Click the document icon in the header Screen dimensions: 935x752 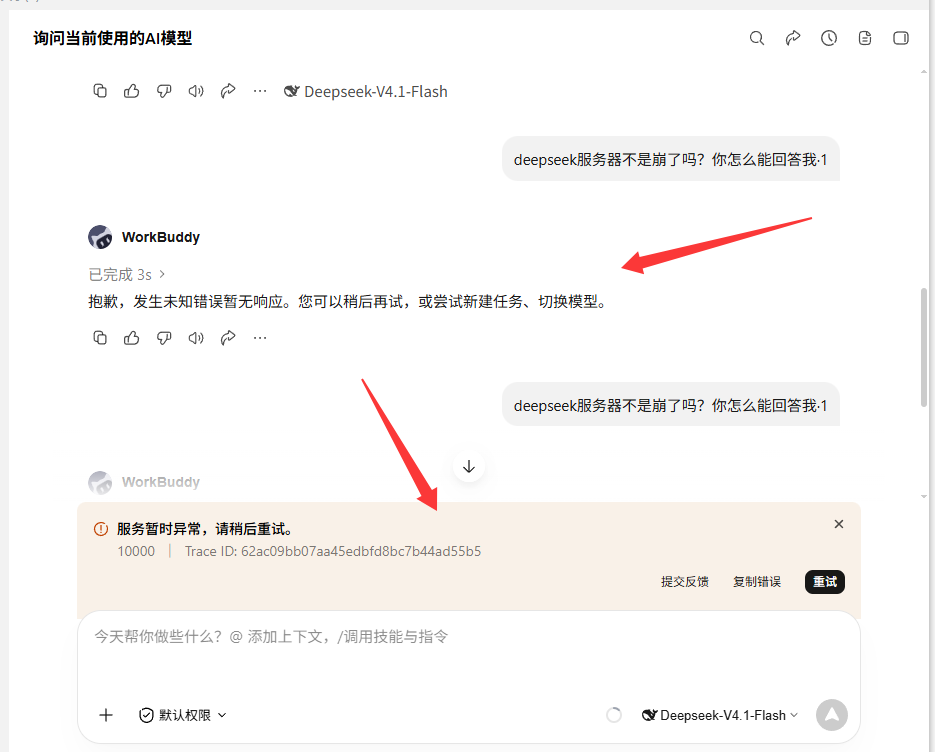click(865, 38)
